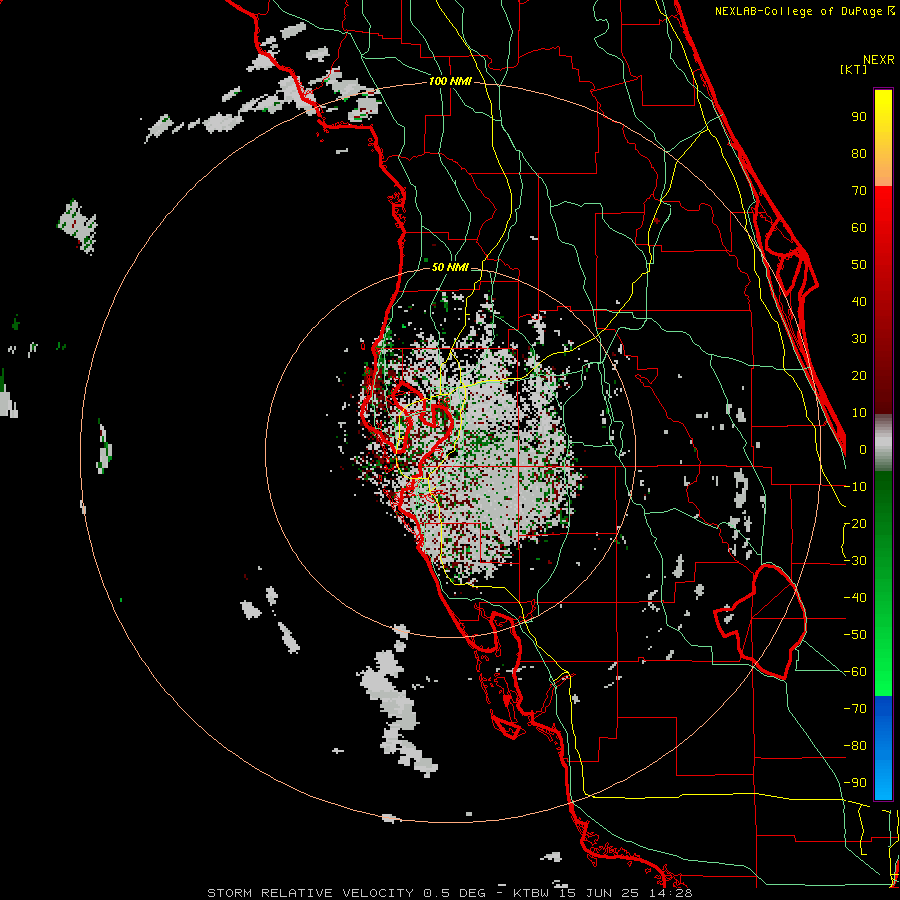Viewport: 900px width, 900px height.
Task: Click the -40 value on the velocity scale
Action: [855, 598]
